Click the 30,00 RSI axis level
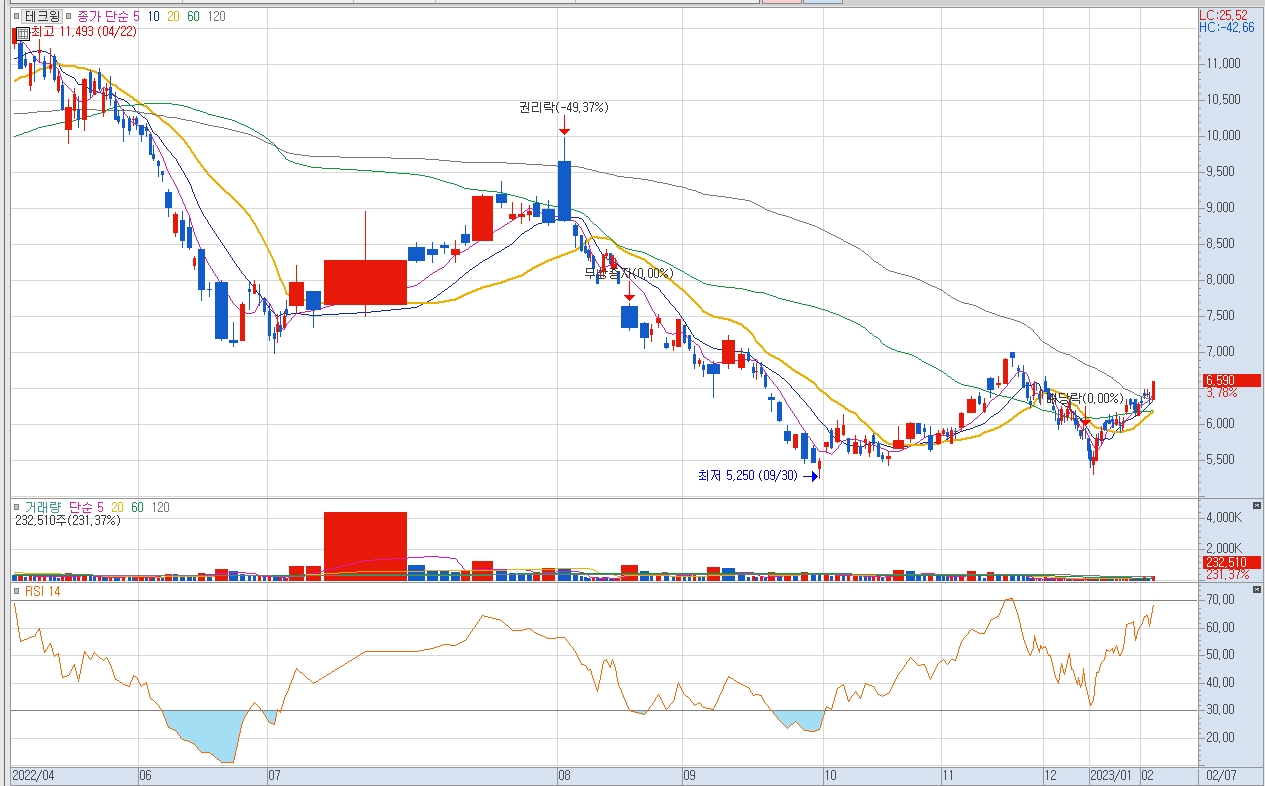 coord(1221,709)
